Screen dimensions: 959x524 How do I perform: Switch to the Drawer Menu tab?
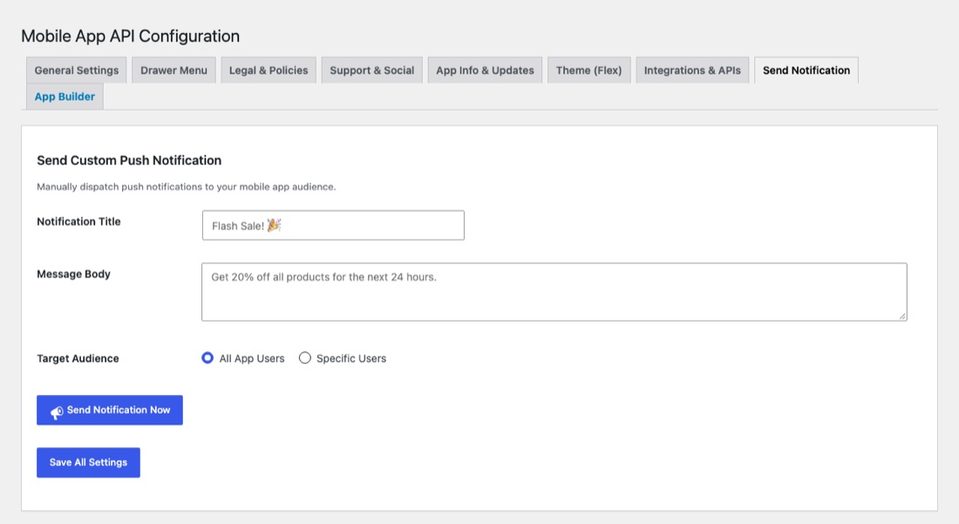174,70
